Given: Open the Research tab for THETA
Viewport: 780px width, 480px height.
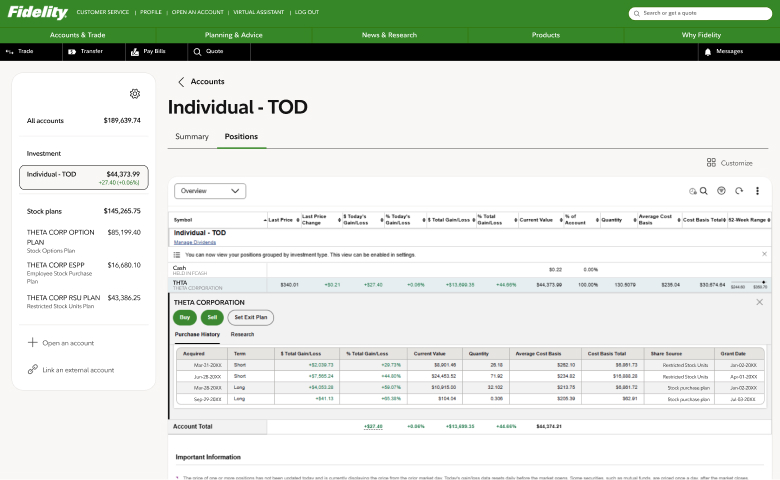Looking at the screenshot, I should pyautogui.click(x=242, y=334).
